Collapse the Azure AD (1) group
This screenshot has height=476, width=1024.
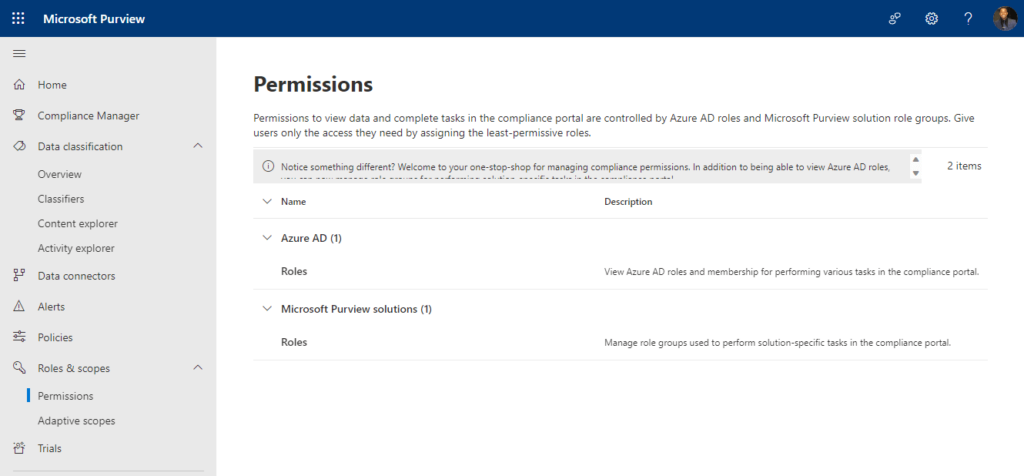[266, 238]
